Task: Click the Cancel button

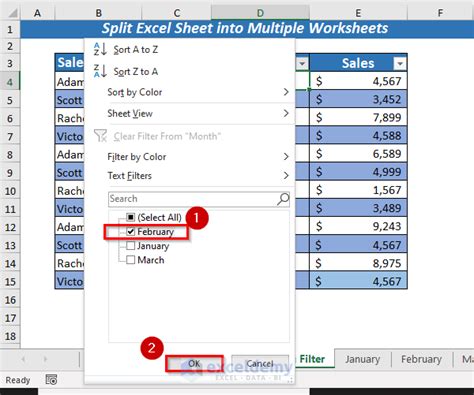Action: pyautogui.click(x=260, y=363)
